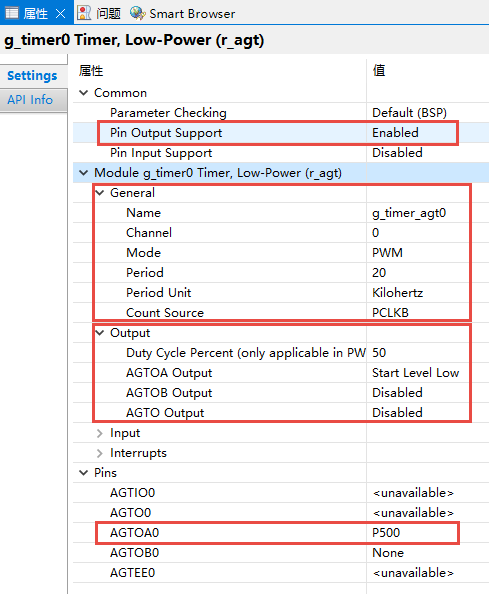
Task: Edit the Channel value 0
Action: (375, 233)
